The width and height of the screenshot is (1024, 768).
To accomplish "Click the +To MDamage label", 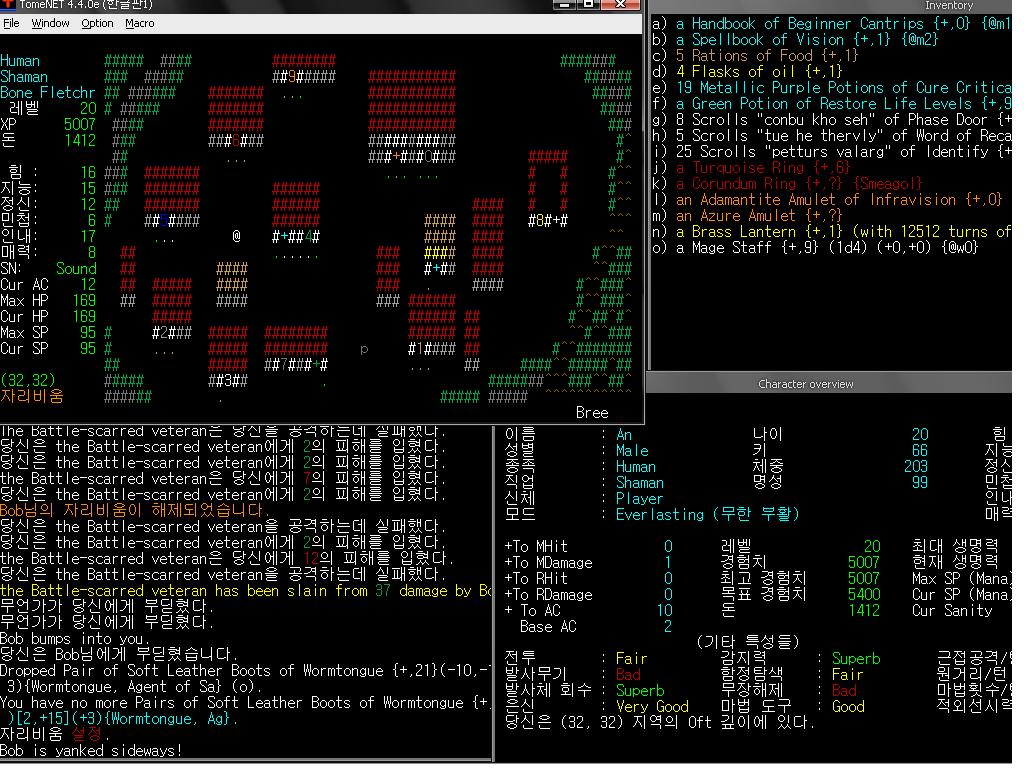I will (549, 563).
